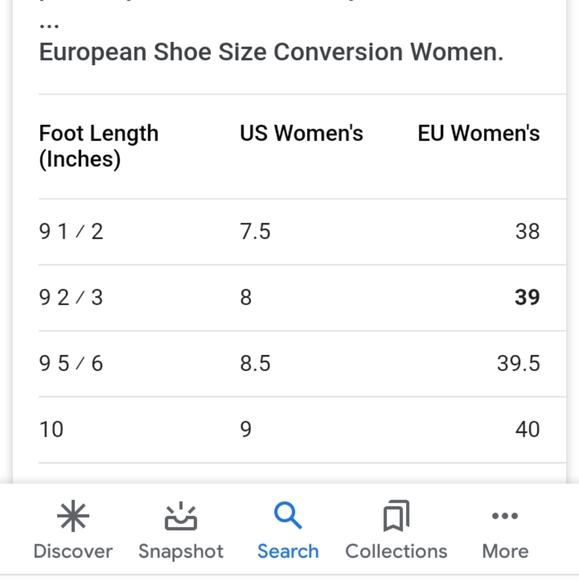Select the European Shoe Size Conversion Women heading
This screenshot has width=579, height=580.
[x=271, y=52]
